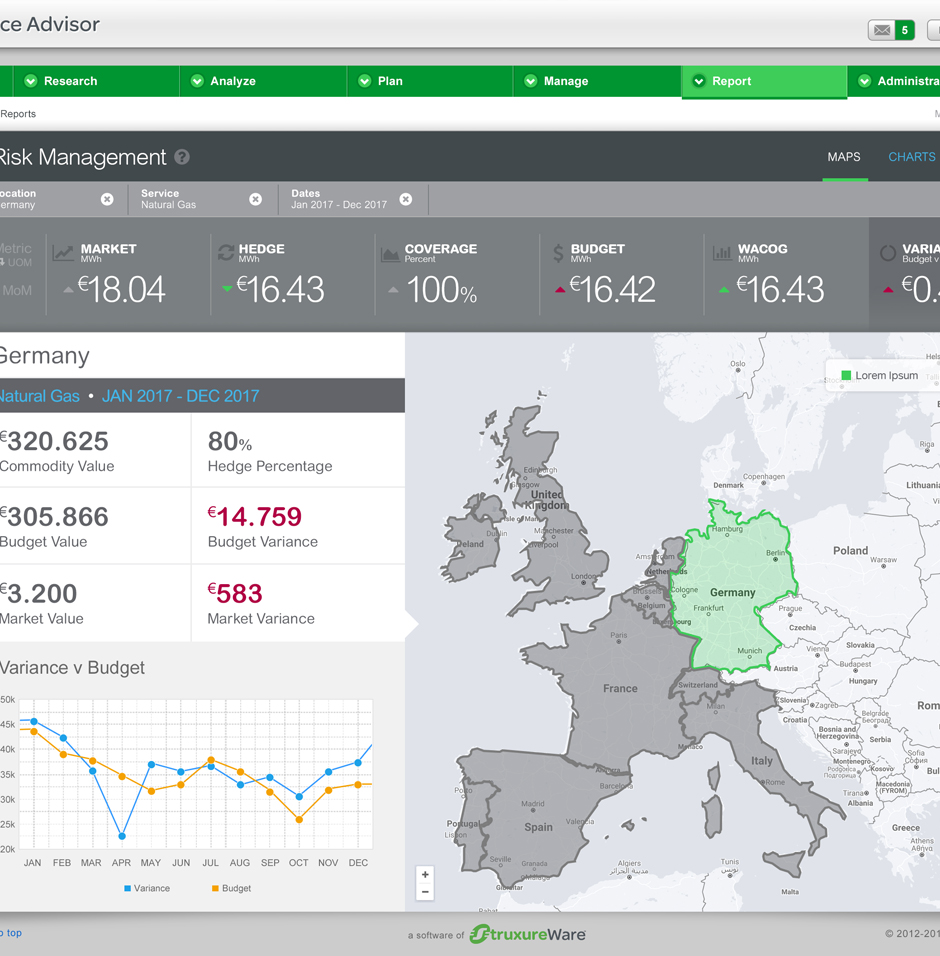Click the 80% Hedge Percentage figure
The width and height of the screenshot is (940, 956).
pos(230,441)
